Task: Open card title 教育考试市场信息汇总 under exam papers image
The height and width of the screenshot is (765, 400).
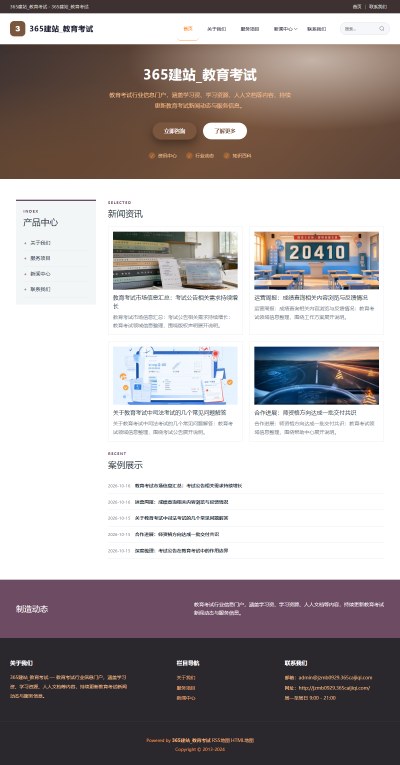Action: click(x=175, y=302)
